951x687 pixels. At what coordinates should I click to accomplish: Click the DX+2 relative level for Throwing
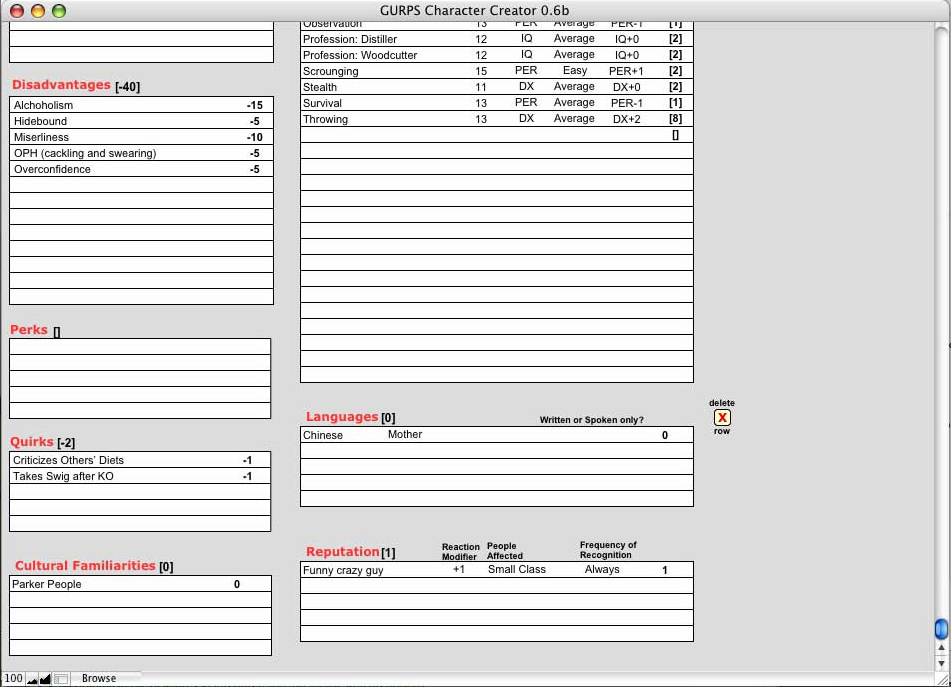627,119
